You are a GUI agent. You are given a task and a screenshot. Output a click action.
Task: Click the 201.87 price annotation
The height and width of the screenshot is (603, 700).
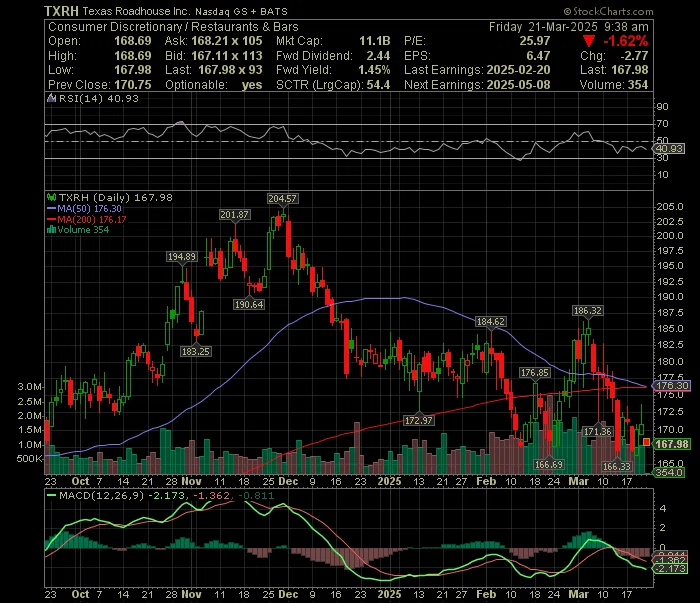click(x=234, y=215)
